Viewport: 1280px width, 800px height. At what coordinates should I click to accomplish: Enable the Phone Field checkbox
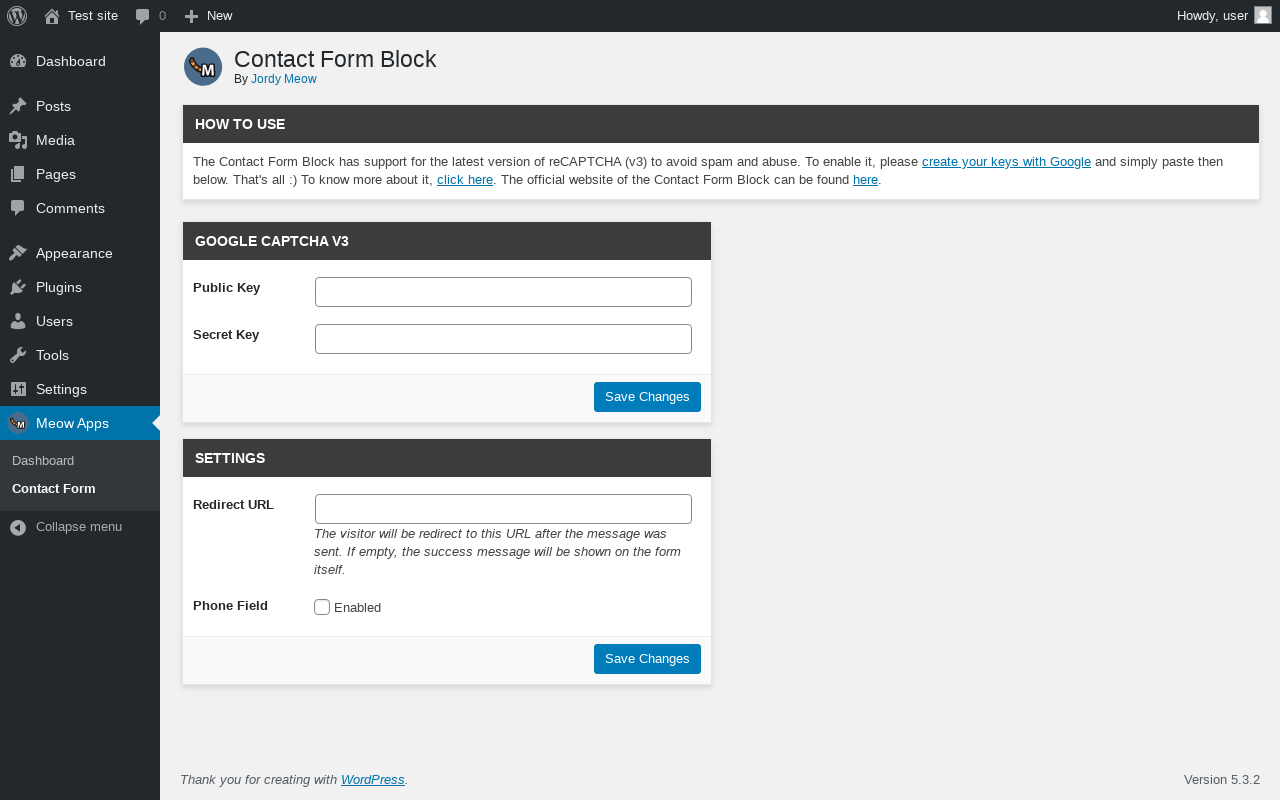(x=322, y=607)
